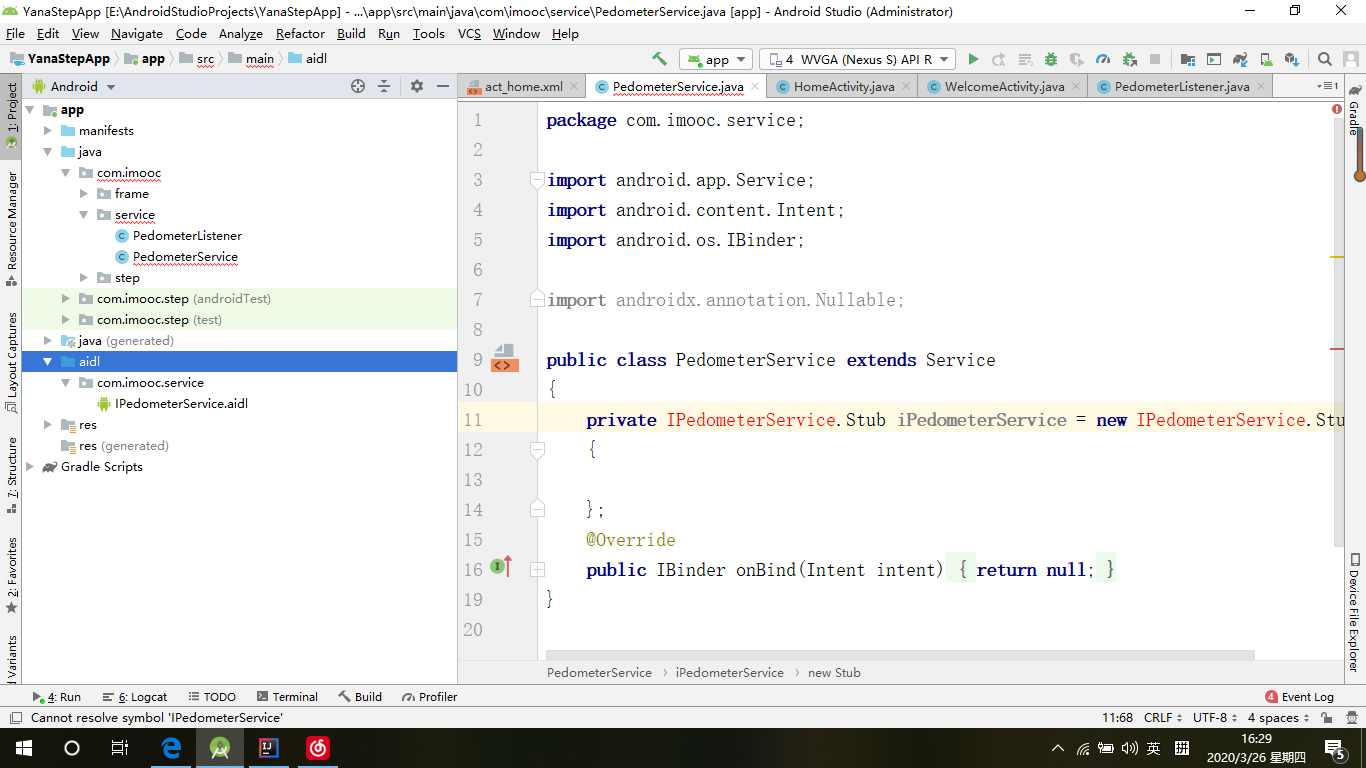The width and height of the screenshot is (1366, 768).
Task: Click the Debug app bug icon
Action: click(x=1051, y=59)
